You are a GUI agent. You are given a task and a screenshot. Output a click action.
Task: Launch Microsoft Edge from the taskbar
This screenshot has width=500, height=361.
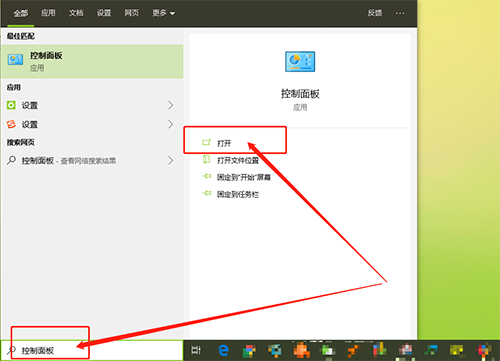[x=223, y=350]
